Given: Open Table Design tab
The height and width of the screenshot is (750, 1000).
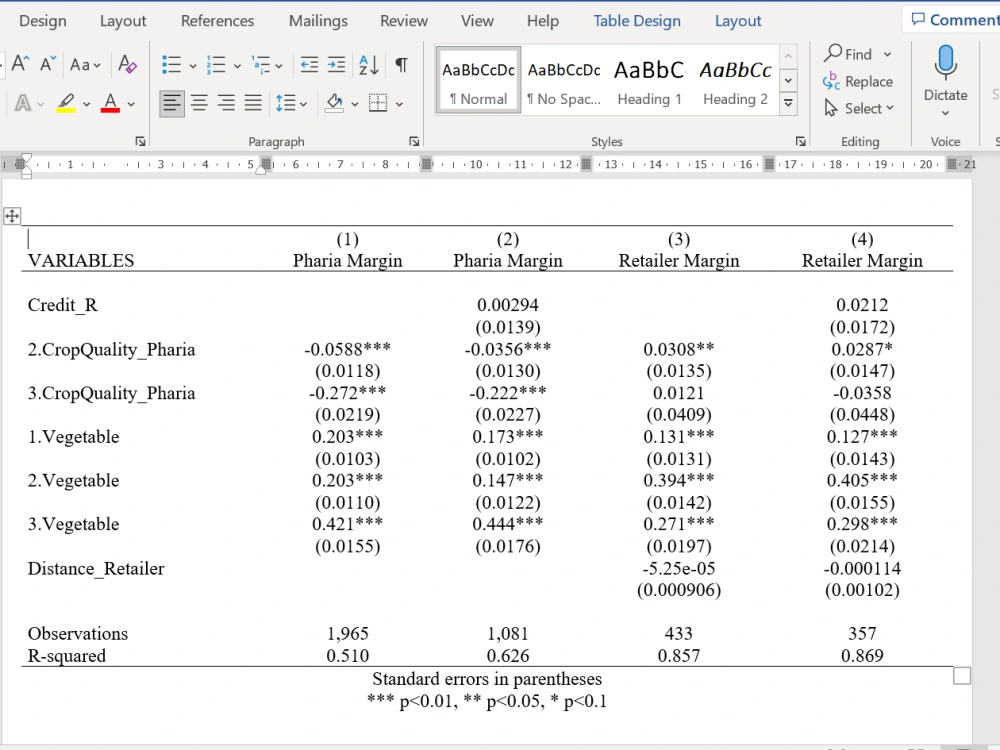Looking at the screenshot, I should tap(637, 21).
